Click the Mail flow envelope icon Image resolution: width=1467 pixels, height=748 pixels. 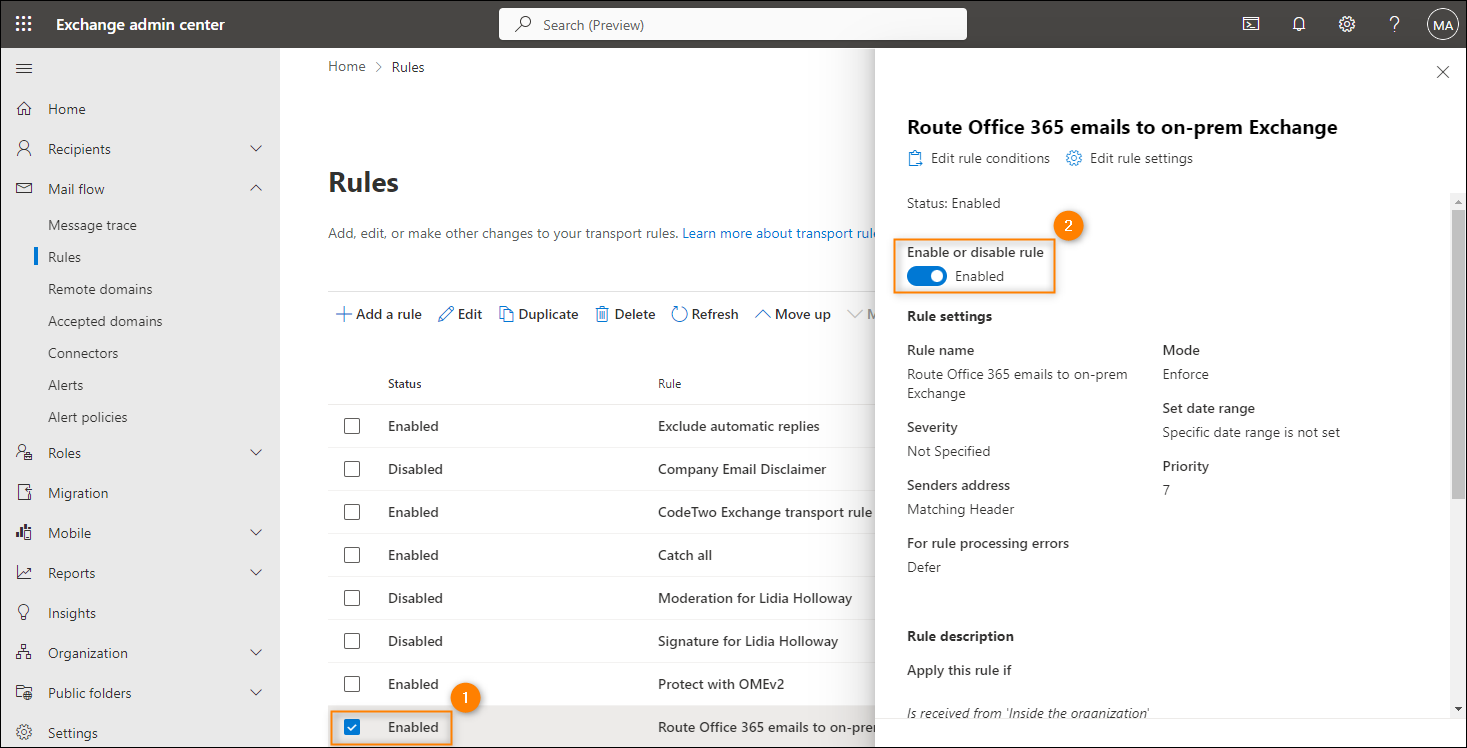(25, 189)
